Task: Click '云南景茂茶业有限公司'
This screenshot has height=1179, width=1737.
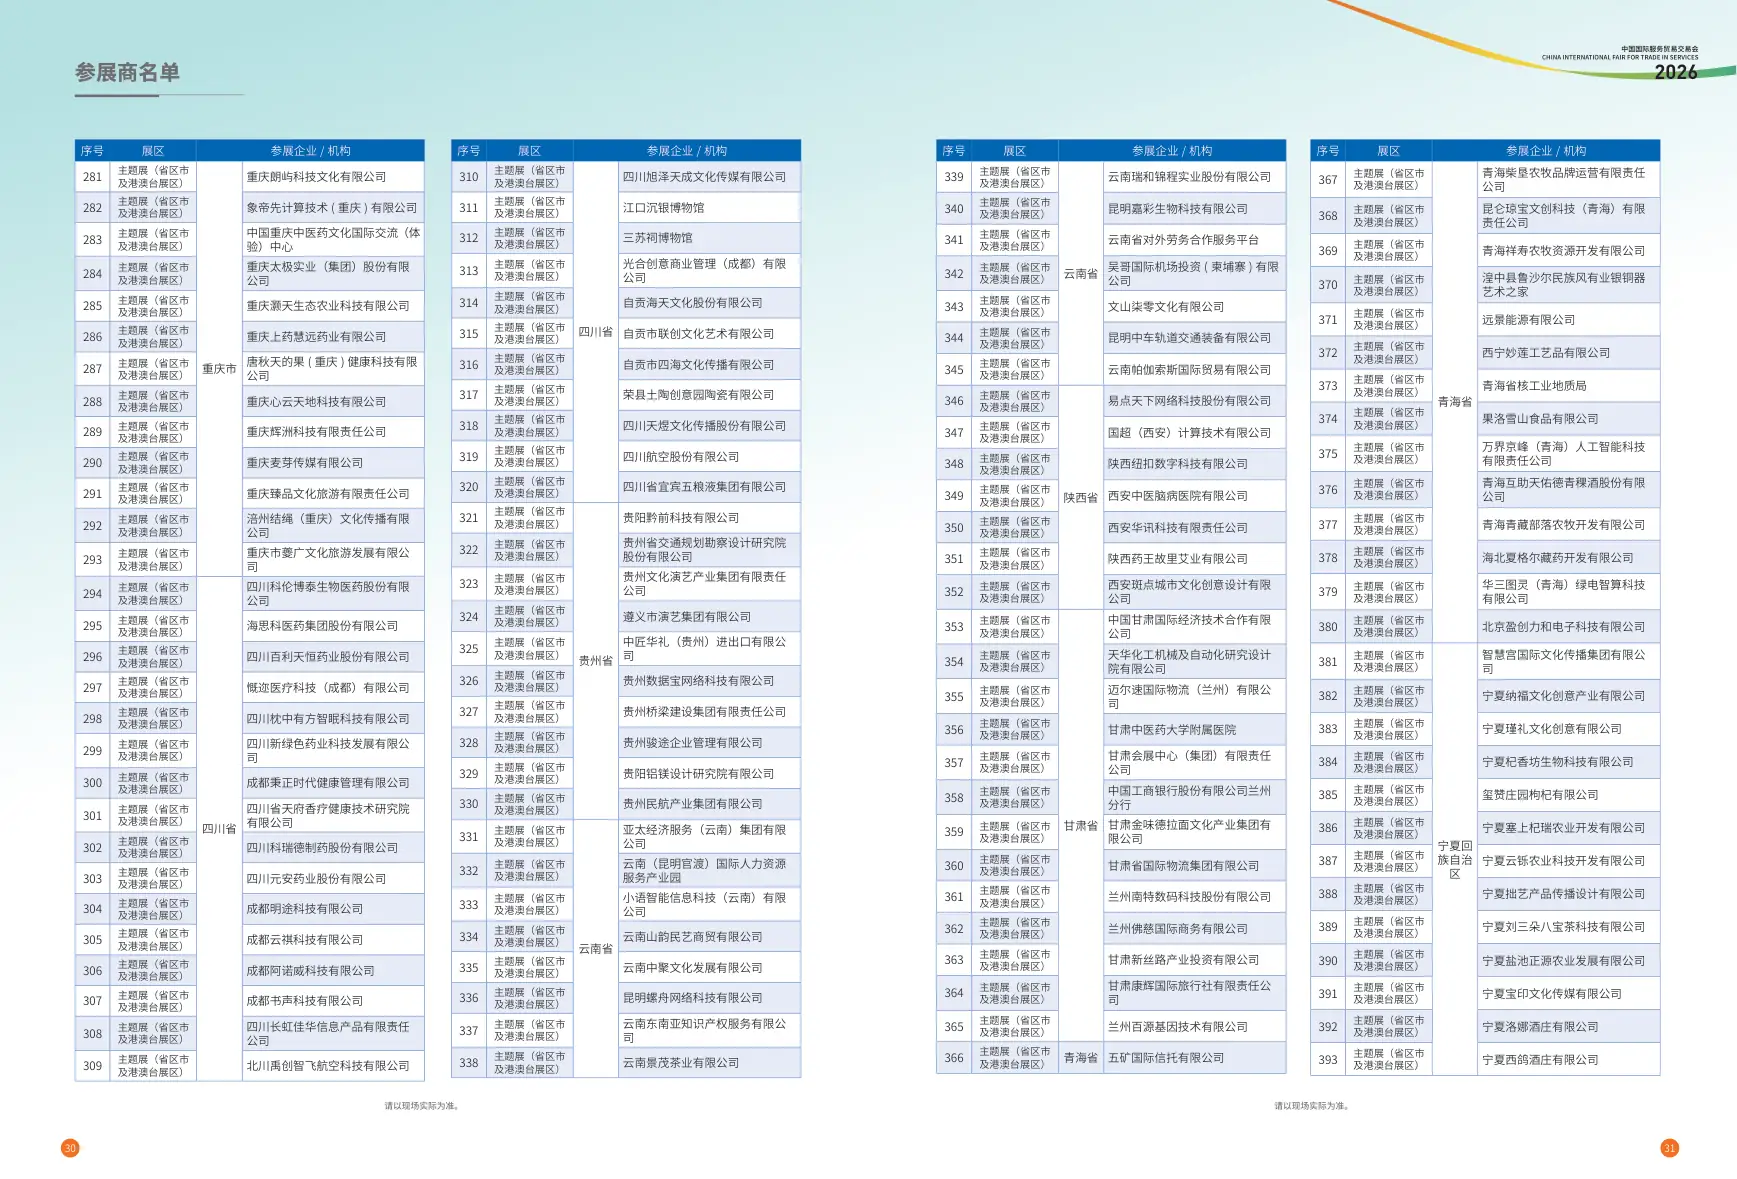Action: [681, 1063]
